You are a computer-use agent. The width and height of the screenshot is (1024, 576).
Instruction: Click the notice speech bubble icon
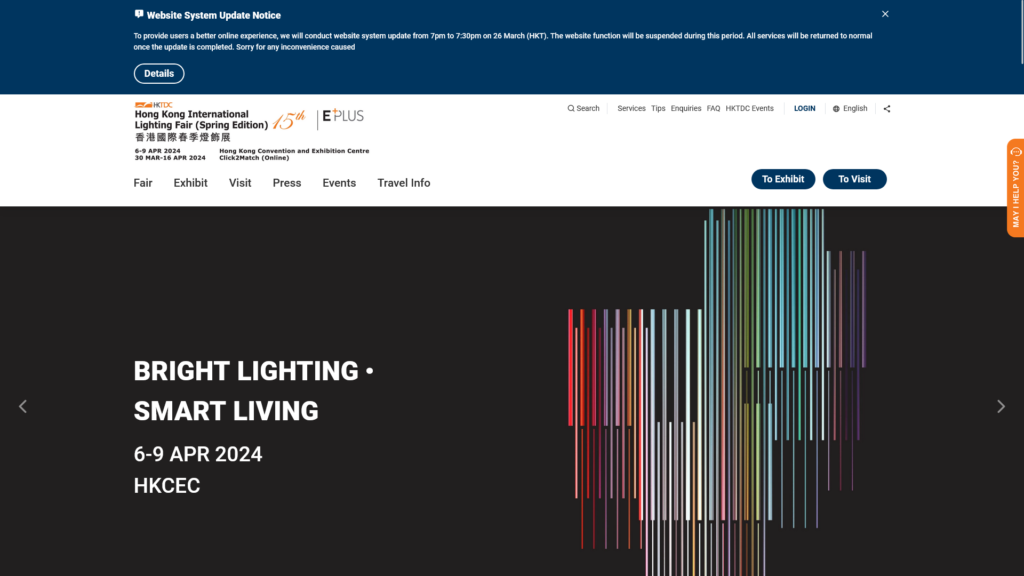(x=138, y=14)
